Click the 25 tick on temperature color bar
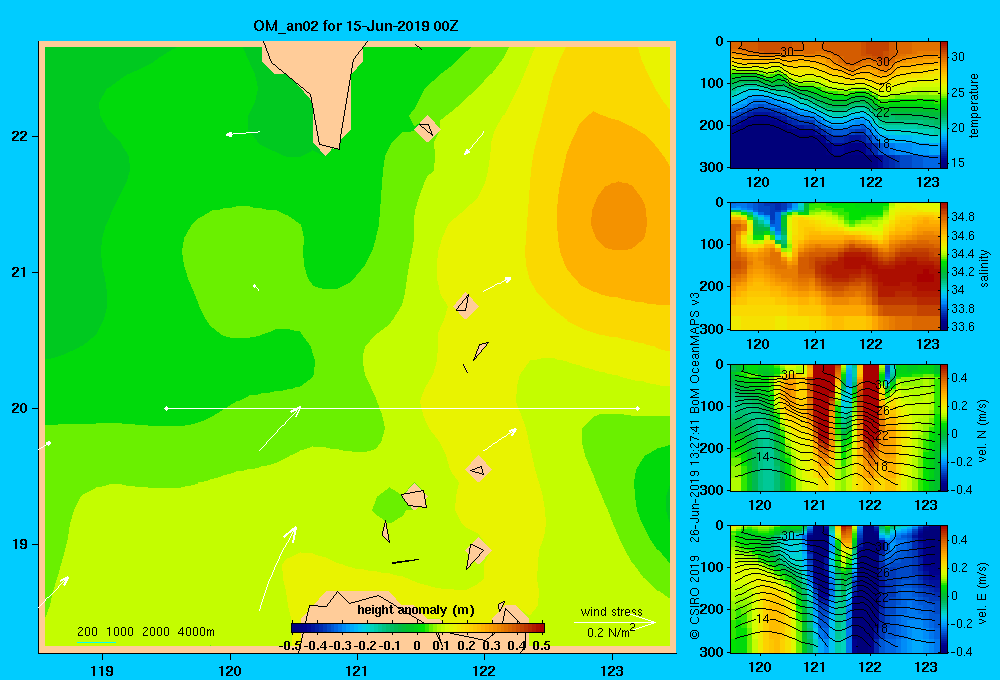Screen dimensions: 1000x680 coord(958,92)
